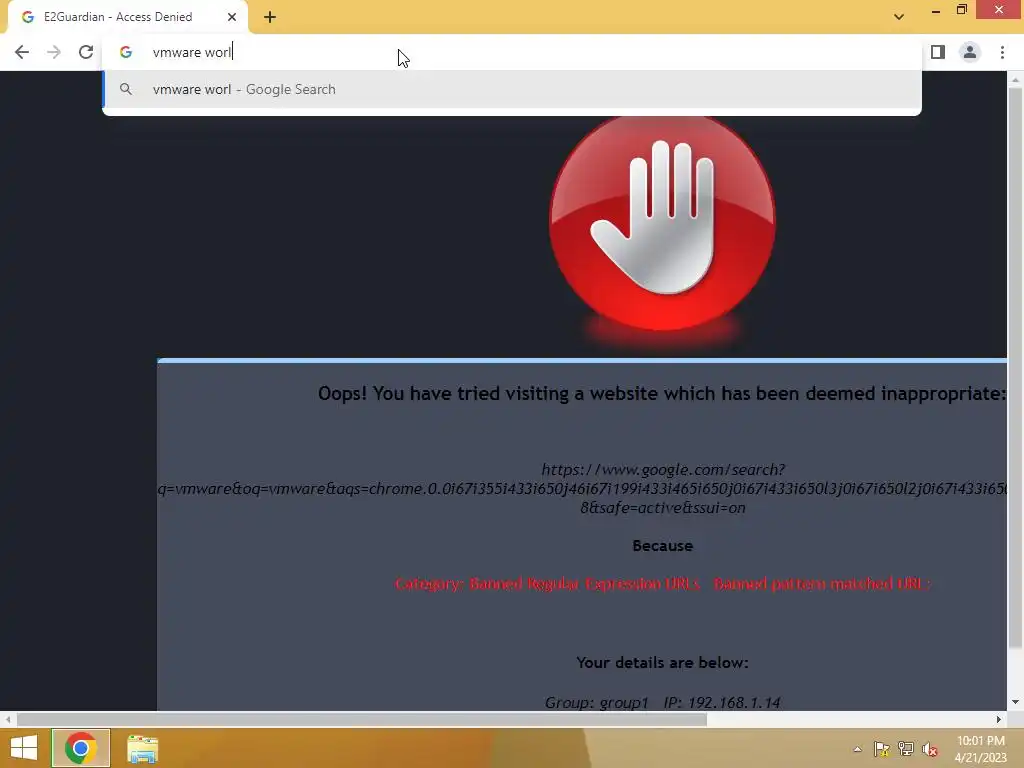Show hidden system tray icons

pyautogui.click(x=857, y=749)
